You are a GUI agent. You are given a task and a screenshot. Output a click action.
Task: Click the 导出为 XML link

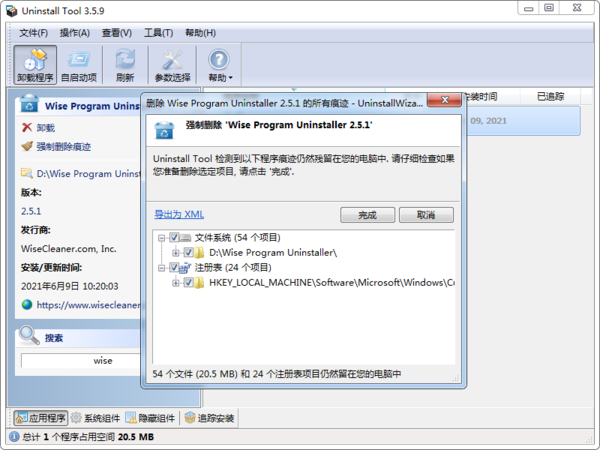(179, 214)
